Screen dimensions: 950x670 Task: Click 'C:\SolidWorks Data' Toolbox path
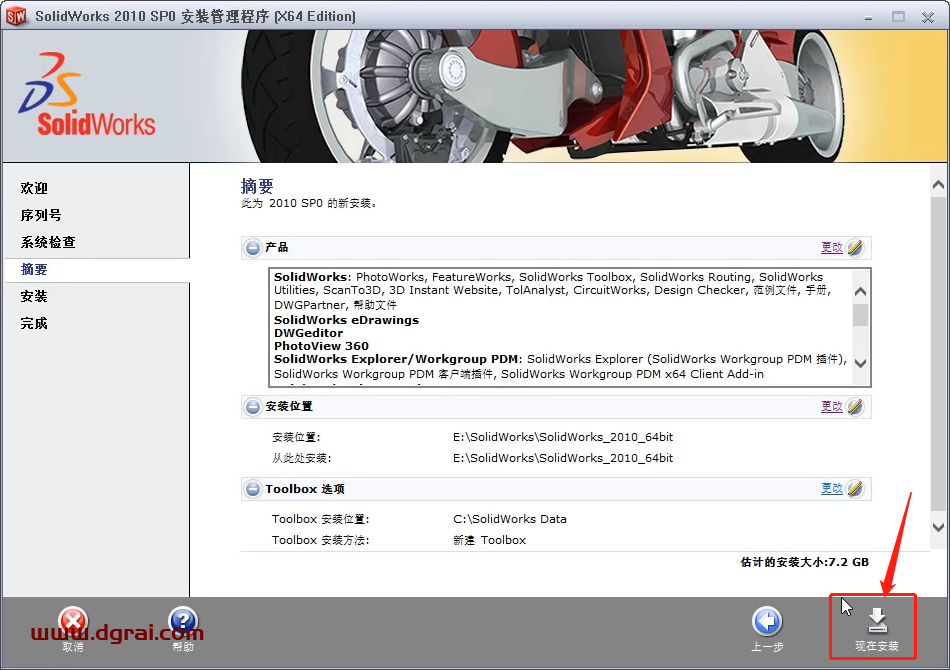510,519
